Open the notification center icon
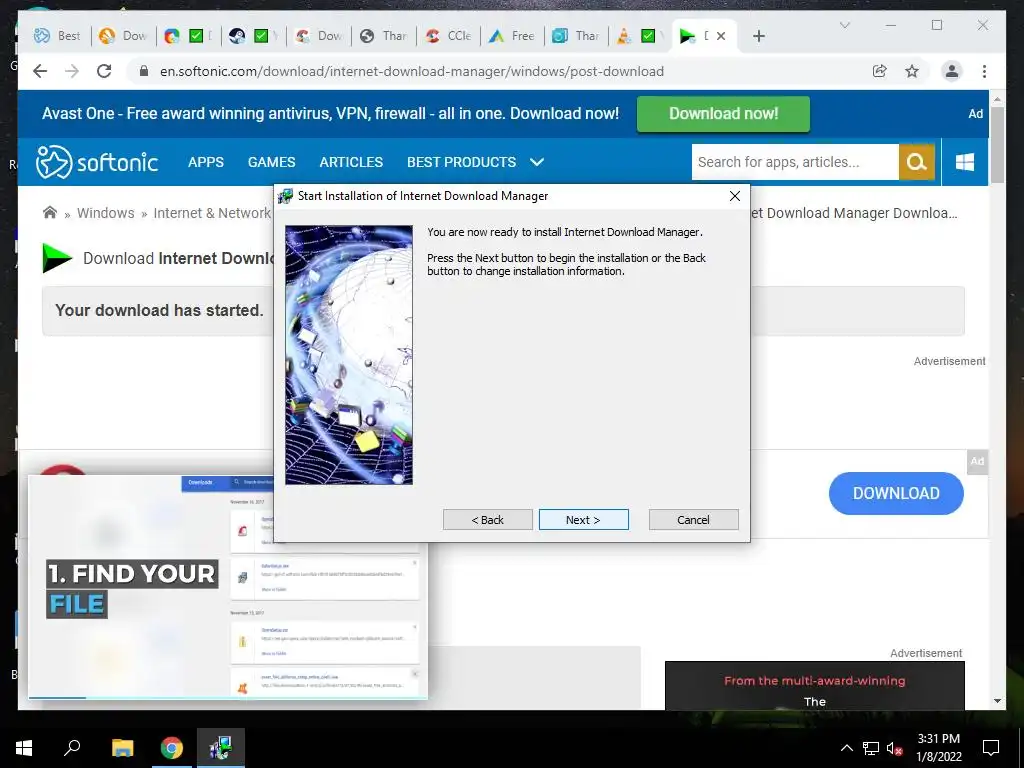The width and height of the screenshot is (1024, 768). (991, 748)
